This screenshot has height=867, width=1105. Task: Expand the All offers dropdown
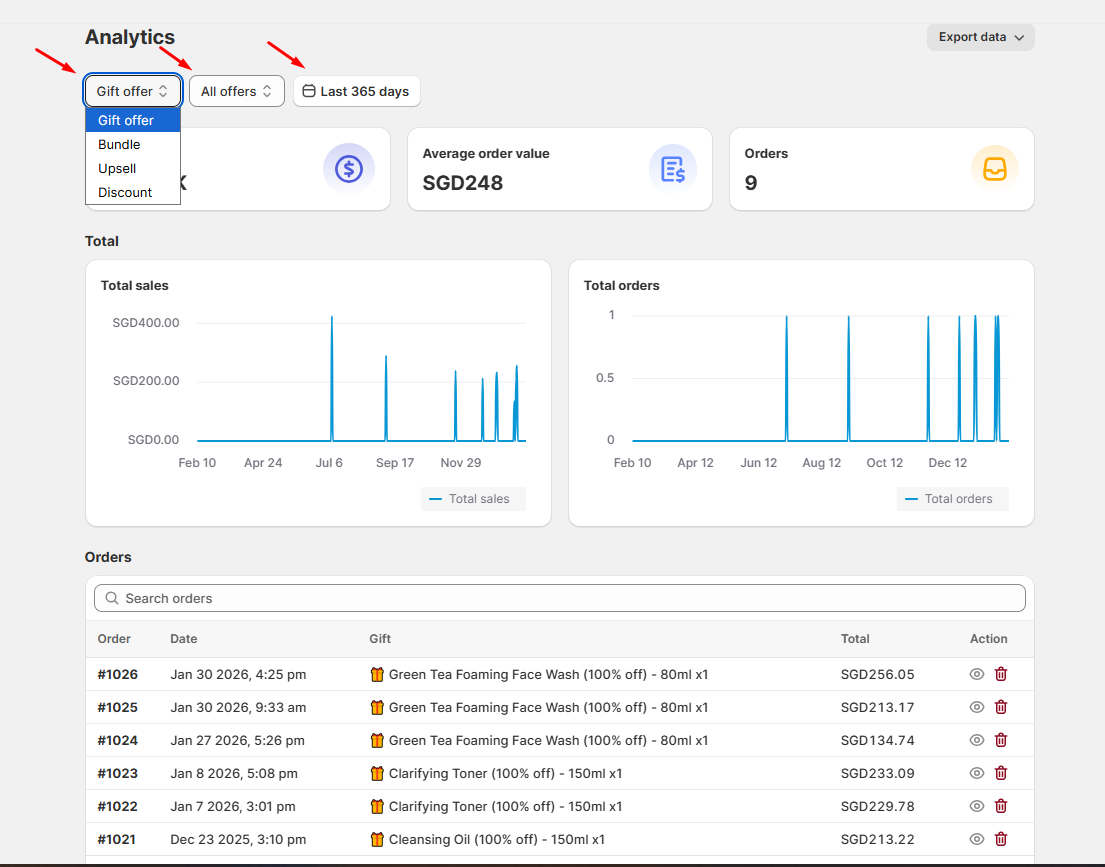[x=237, y=91]
